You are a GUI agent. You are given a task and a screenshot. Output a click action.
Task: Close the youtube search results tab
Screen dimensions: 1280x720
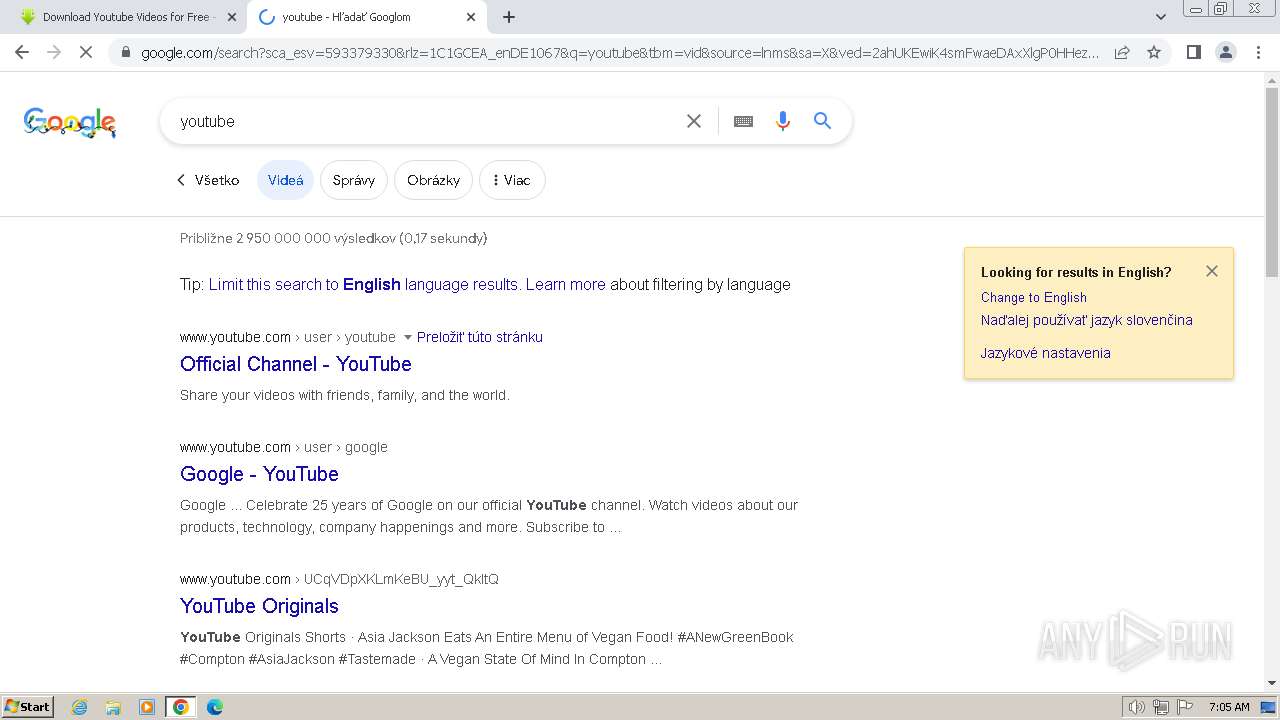tap(471, 17)
